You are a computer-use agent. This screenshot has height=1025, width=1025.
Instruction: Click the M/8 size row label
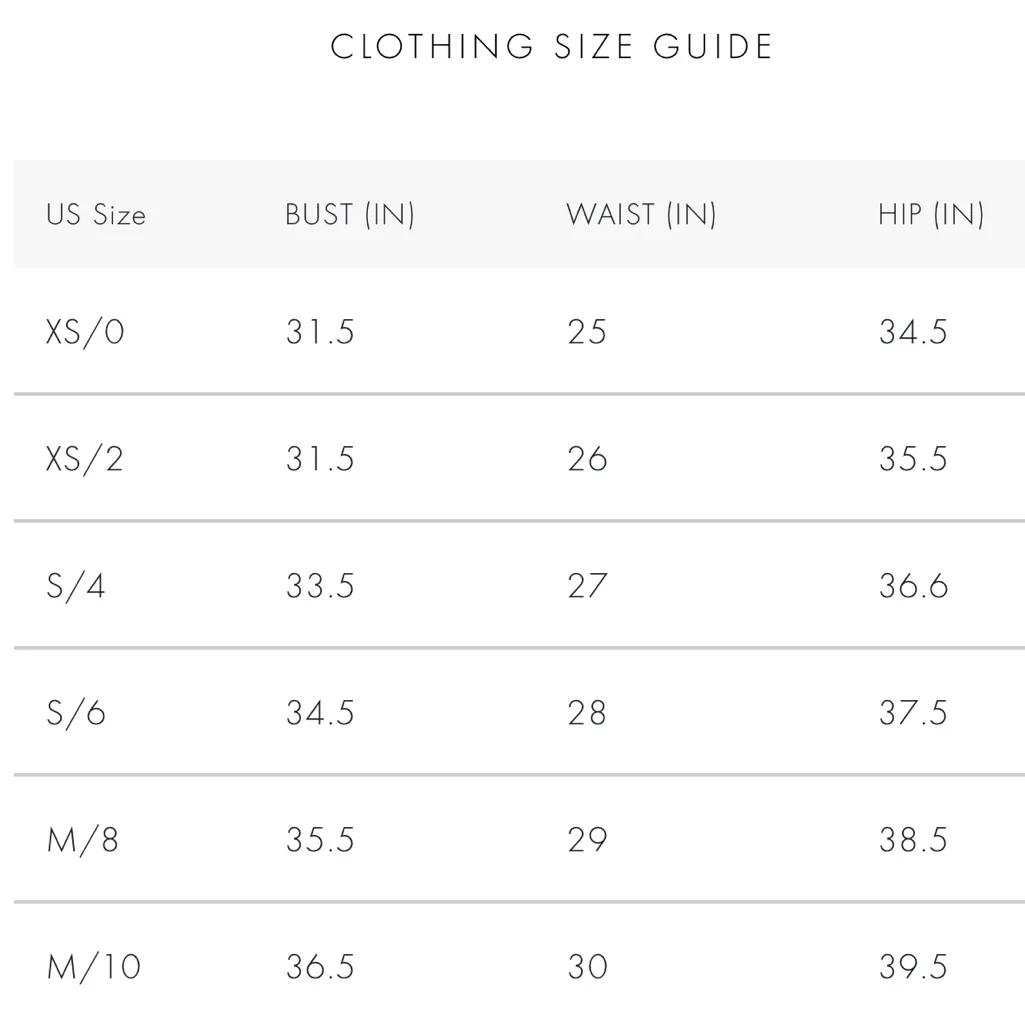[83, 840]
